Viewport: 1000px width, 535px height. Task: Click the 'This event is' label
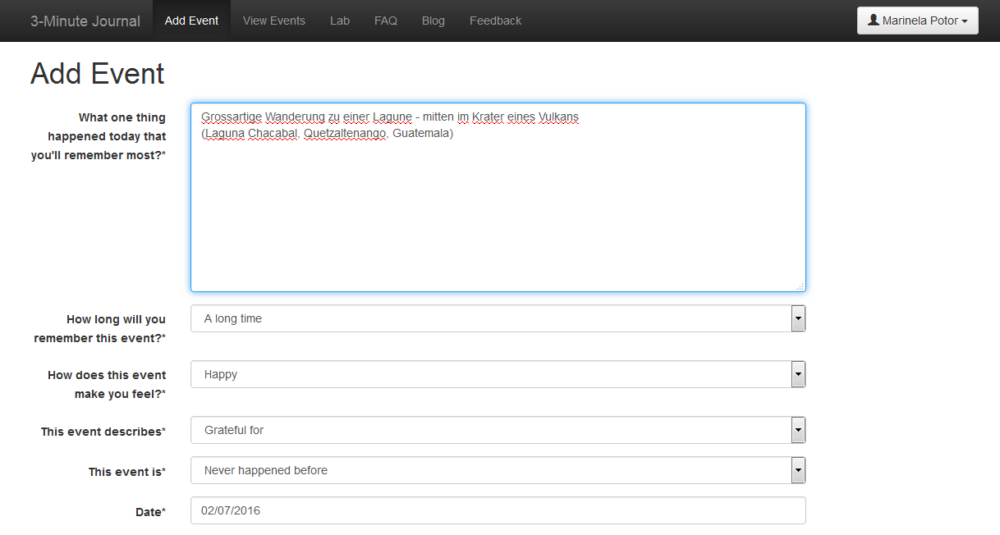(x=127, y=472)
